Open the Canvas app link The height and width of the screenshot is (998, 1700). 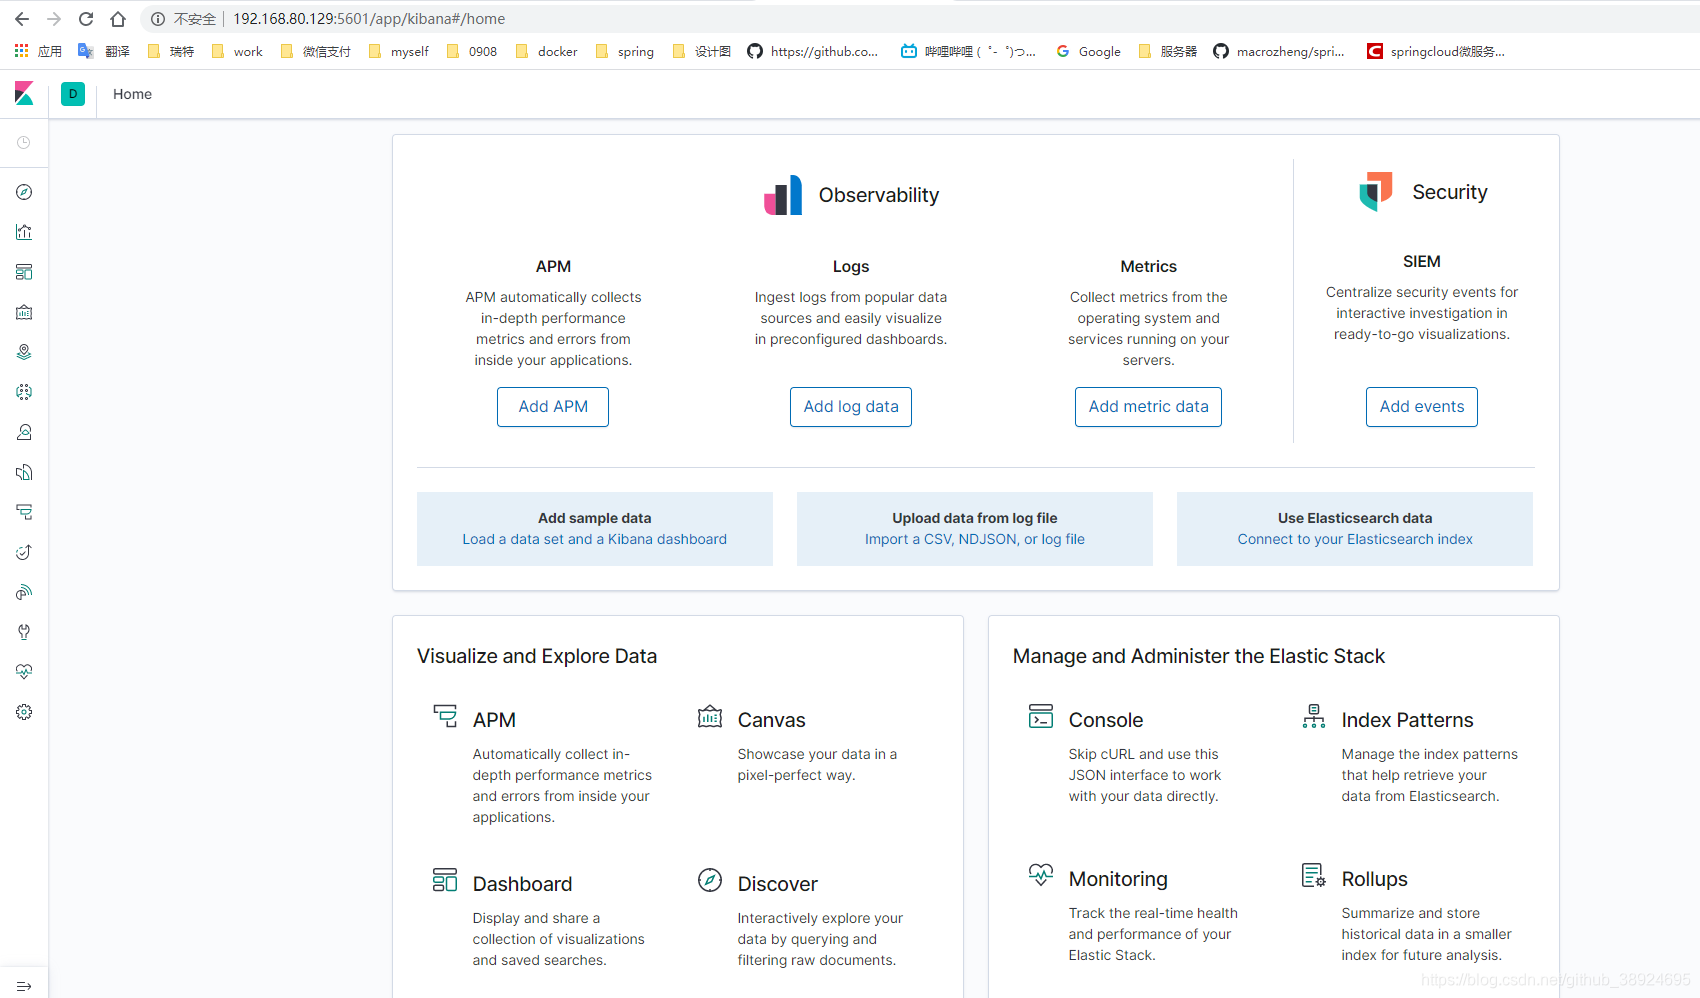tap(771, 720)
